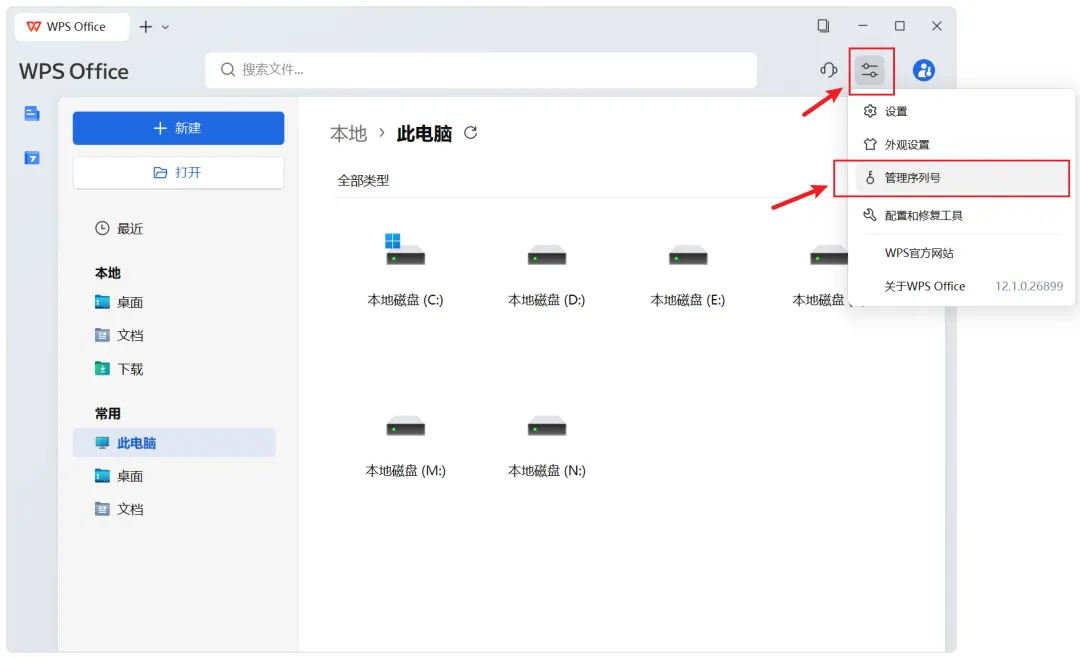
Task: Open 本地磁盘 (C:) drive
Action: (x=405, y=269)
